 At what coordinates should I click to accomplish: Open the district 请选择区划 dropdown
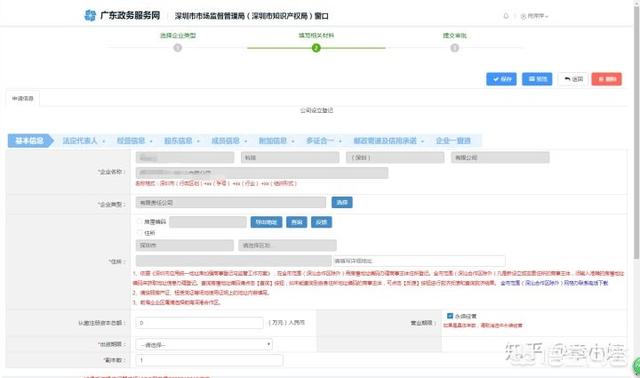tap(287, 245)
